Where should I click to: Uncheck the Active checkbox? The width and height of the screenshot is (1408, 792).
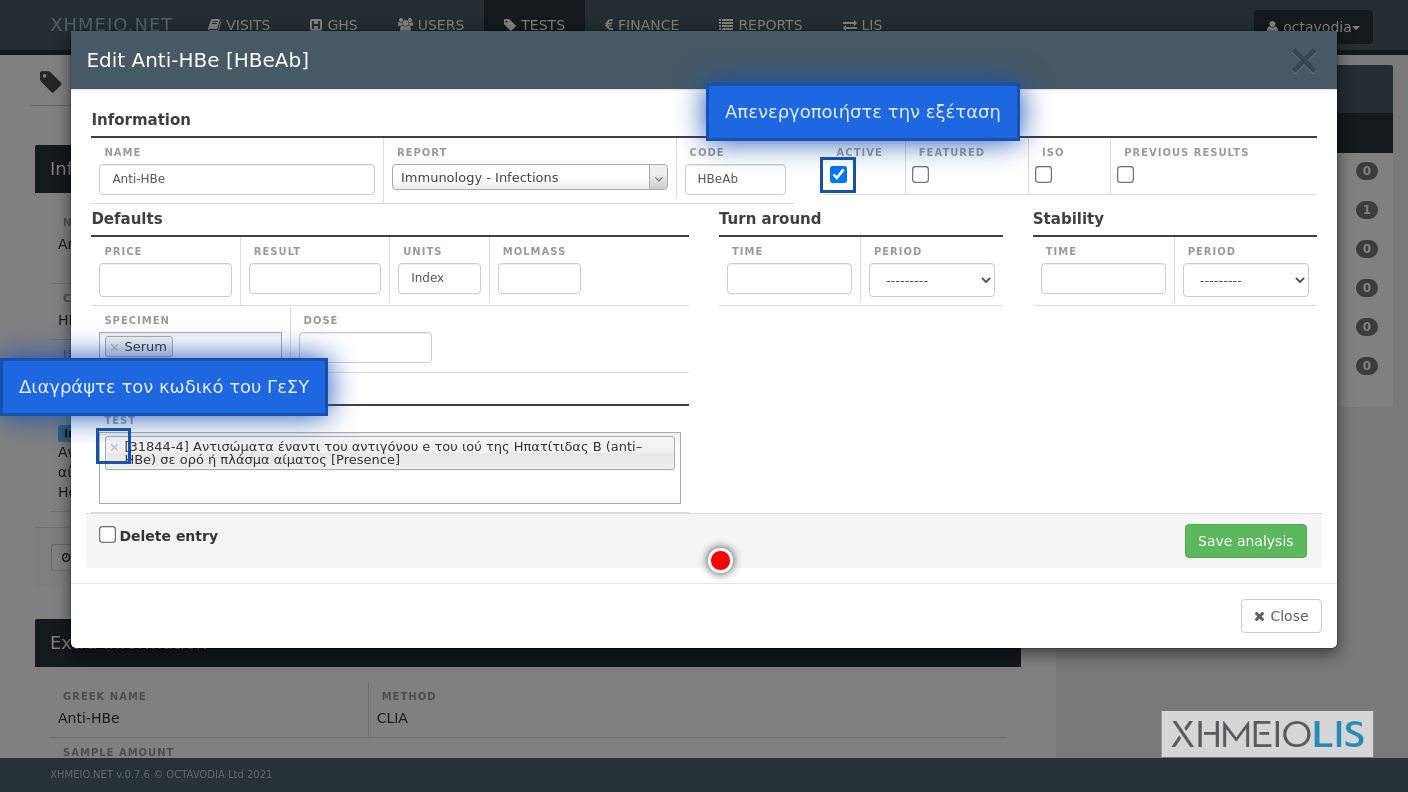(838, 175)
